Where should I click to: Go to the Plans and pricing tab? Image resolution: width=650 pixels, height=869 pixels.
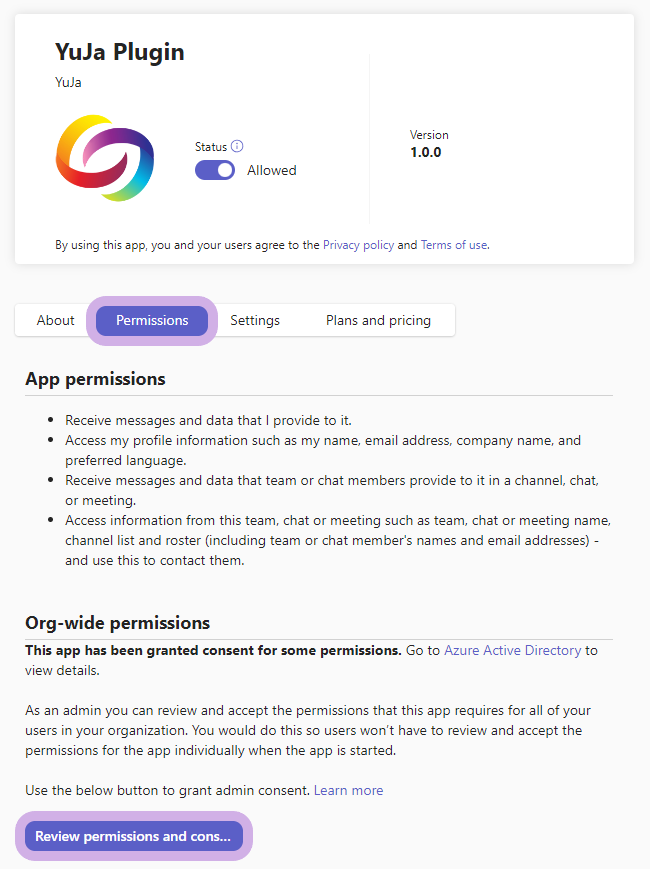coord(378,320)
